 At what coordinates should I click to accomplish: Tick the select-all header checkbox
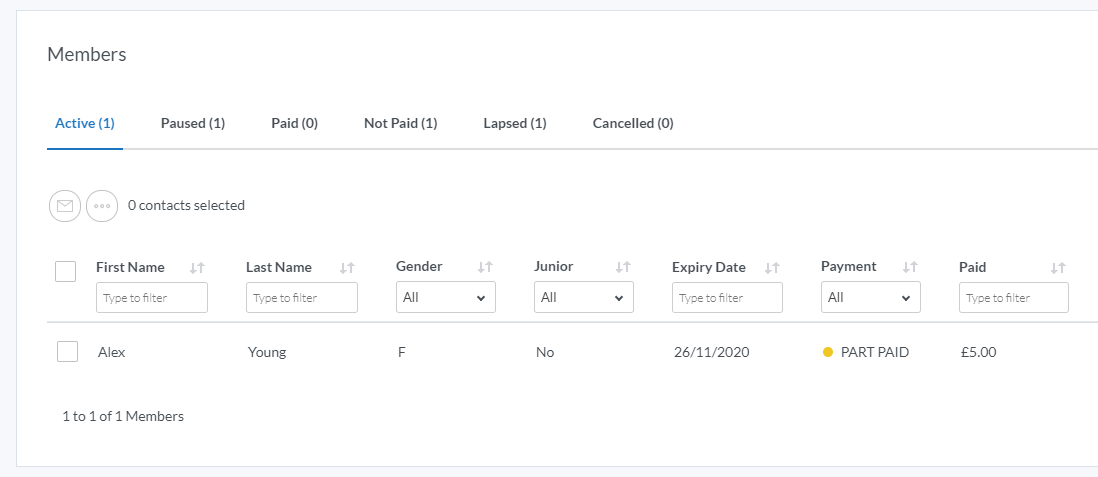point(66,271)
